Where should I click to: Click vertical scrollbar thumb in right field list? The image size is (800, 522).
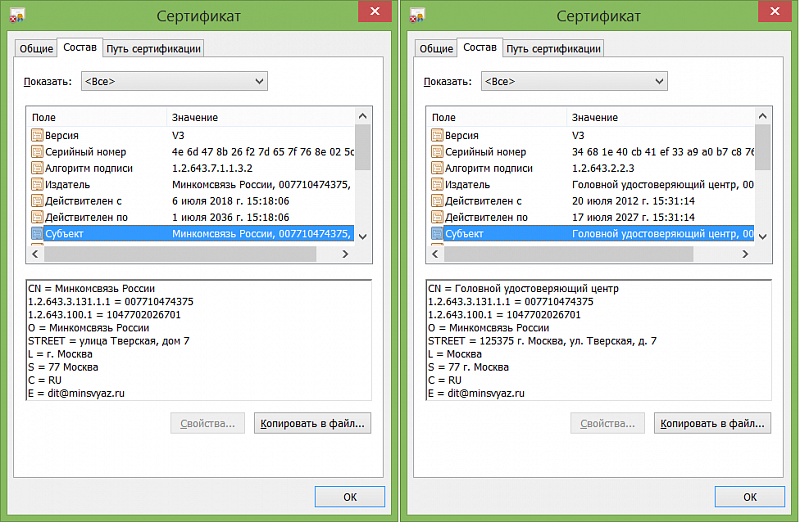click(x=763, y=147)
